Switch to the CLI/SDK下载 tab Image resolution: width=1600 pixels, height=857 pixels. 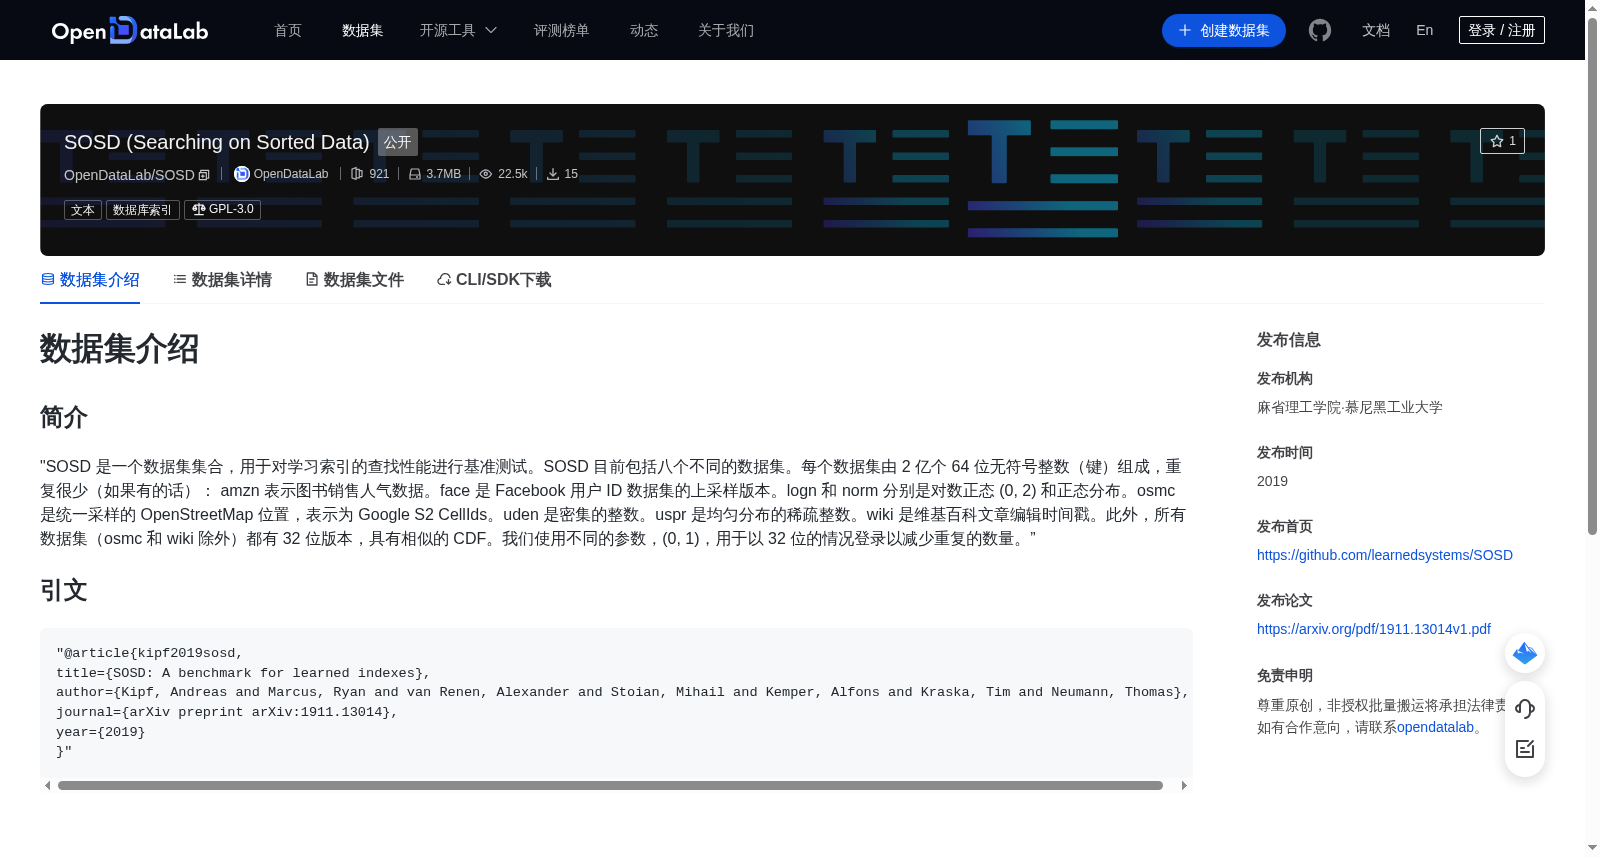tap(494, 280)
